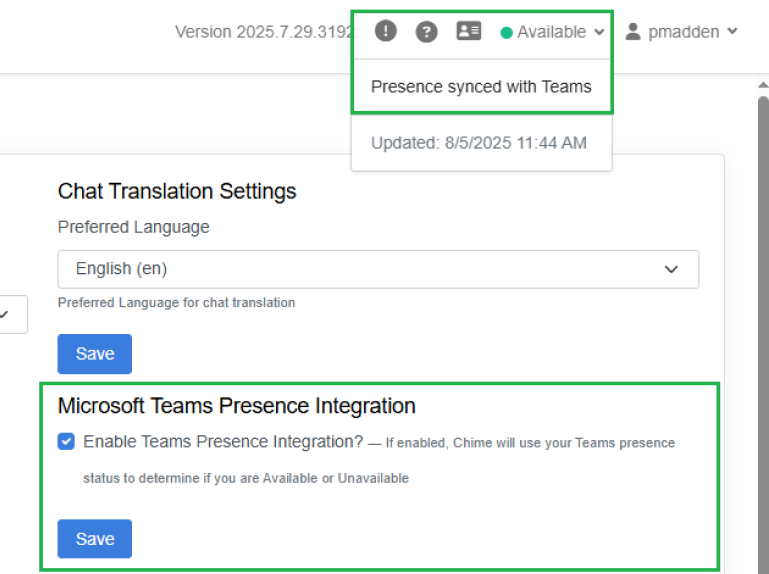The width and height of the screenshot is (769, 574).
Task: Save the Microsoft Teams Presence Integration setting
Action: coord(95,539)
